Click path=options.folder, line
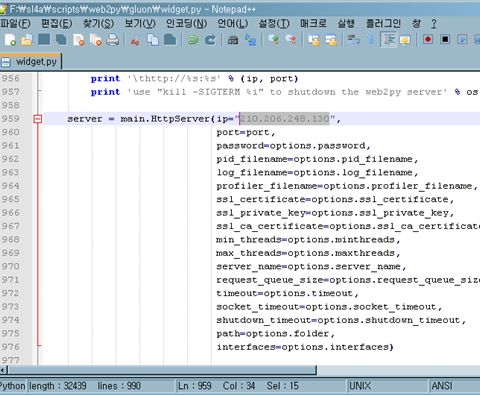Viewport: 480px width, 395px height. (275, 334)
